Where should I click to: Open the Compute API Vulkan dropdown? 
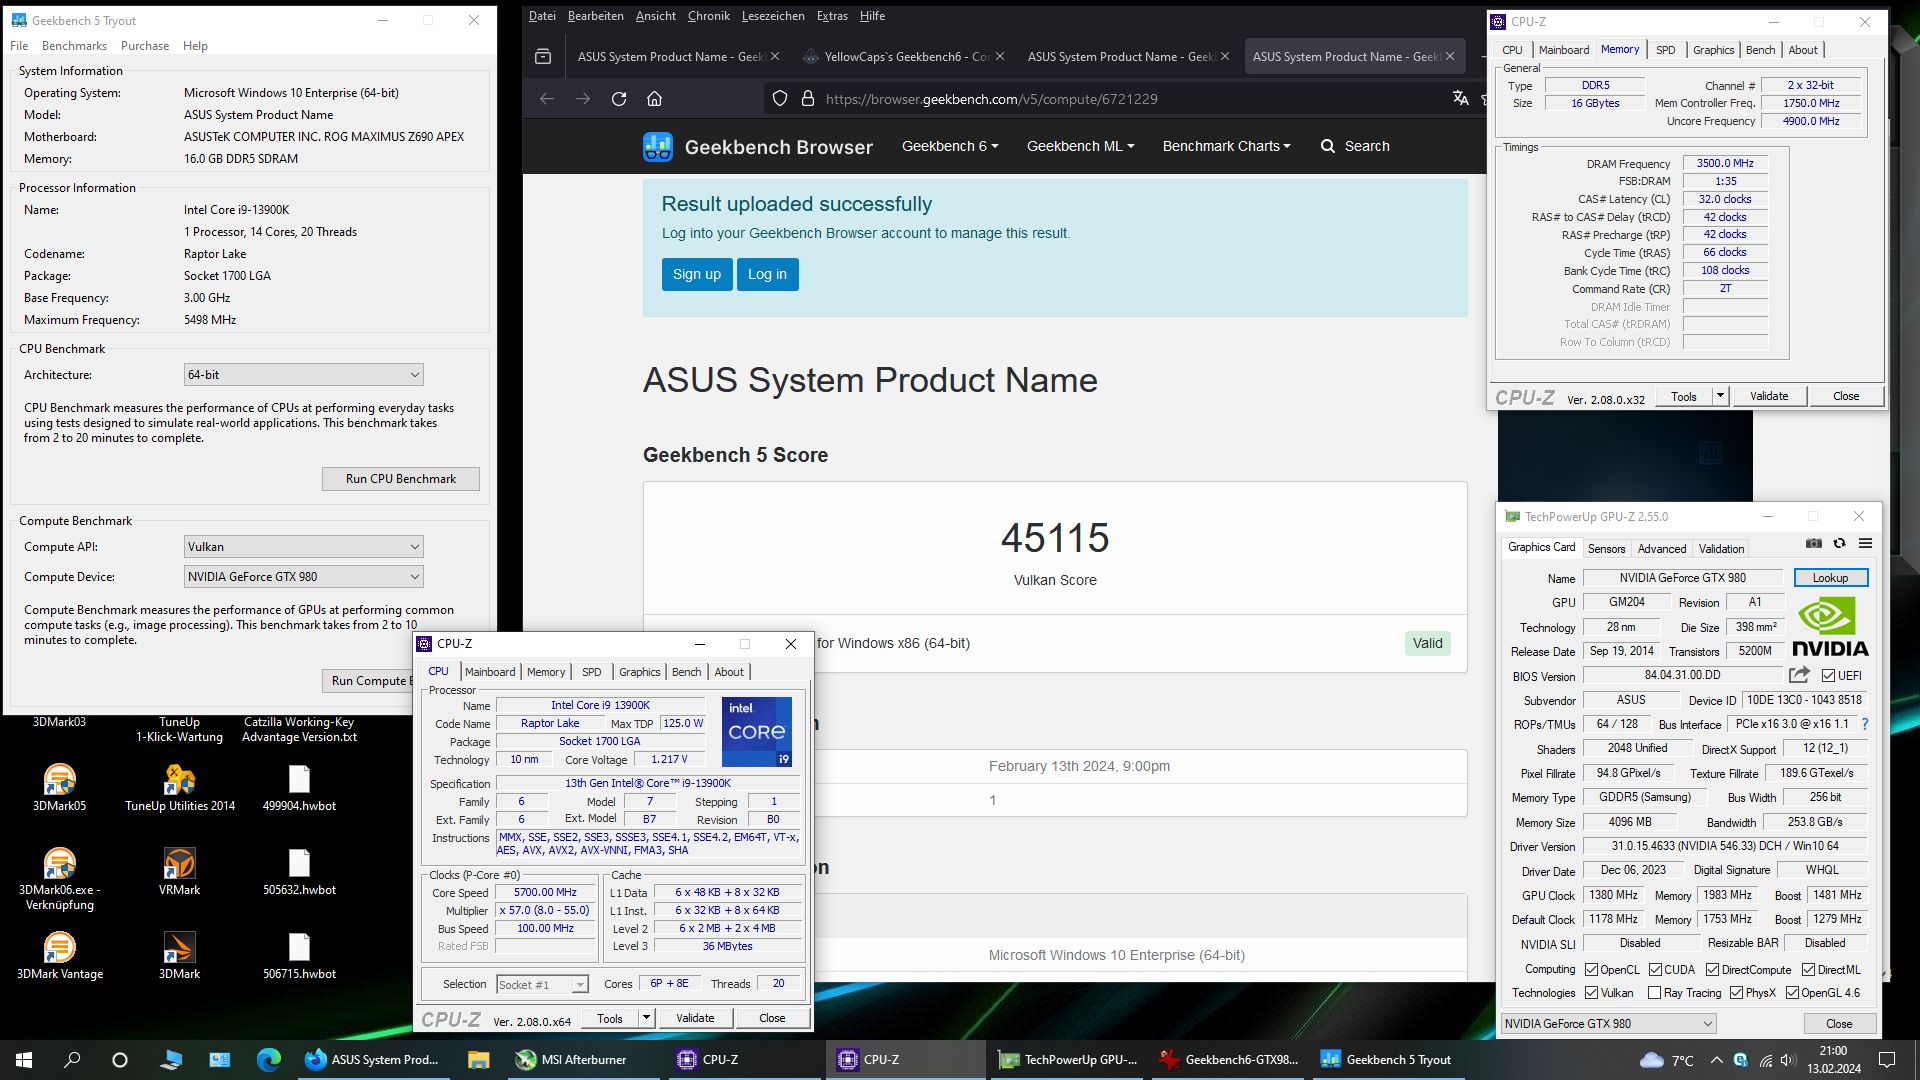tap(304, 547)
